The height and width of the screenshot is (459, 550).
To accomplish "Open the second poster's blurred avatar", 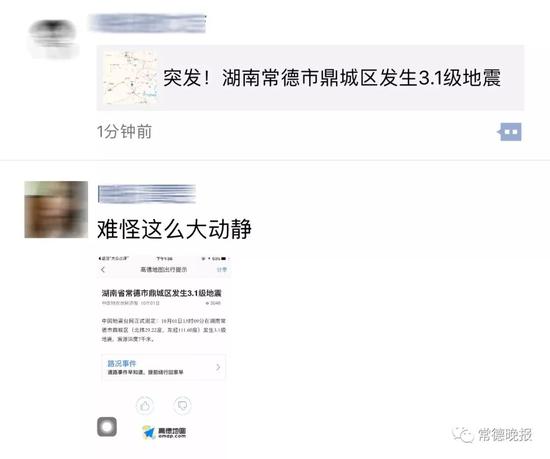I will point(56,209).
